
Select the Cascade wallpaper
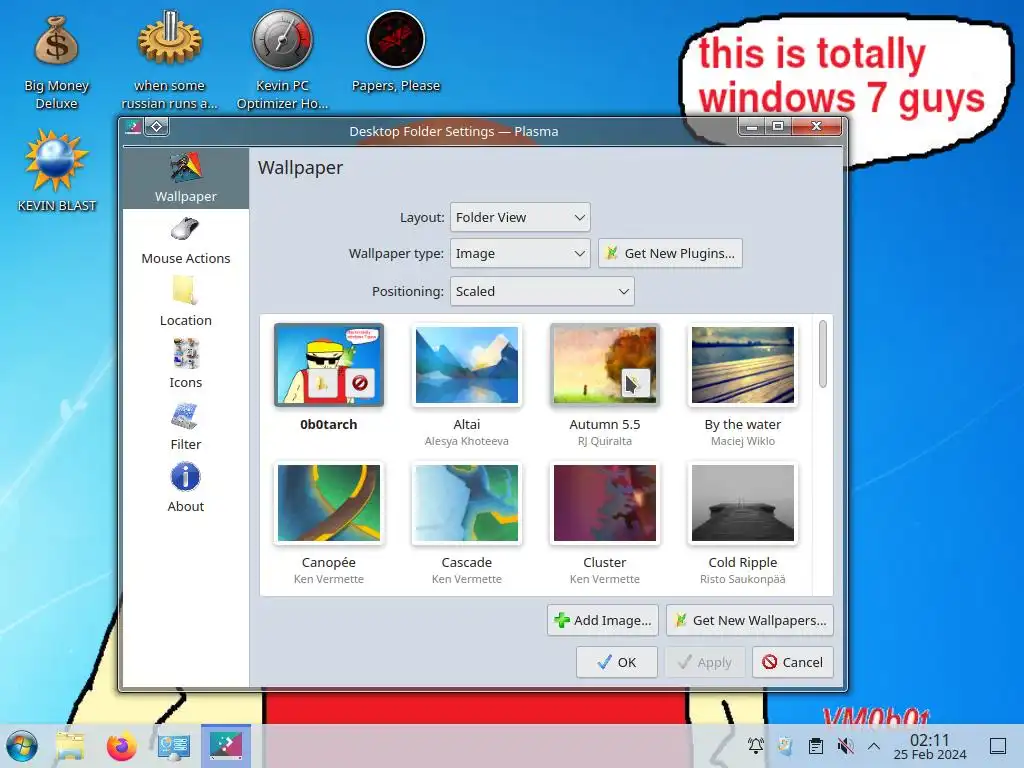466,503
